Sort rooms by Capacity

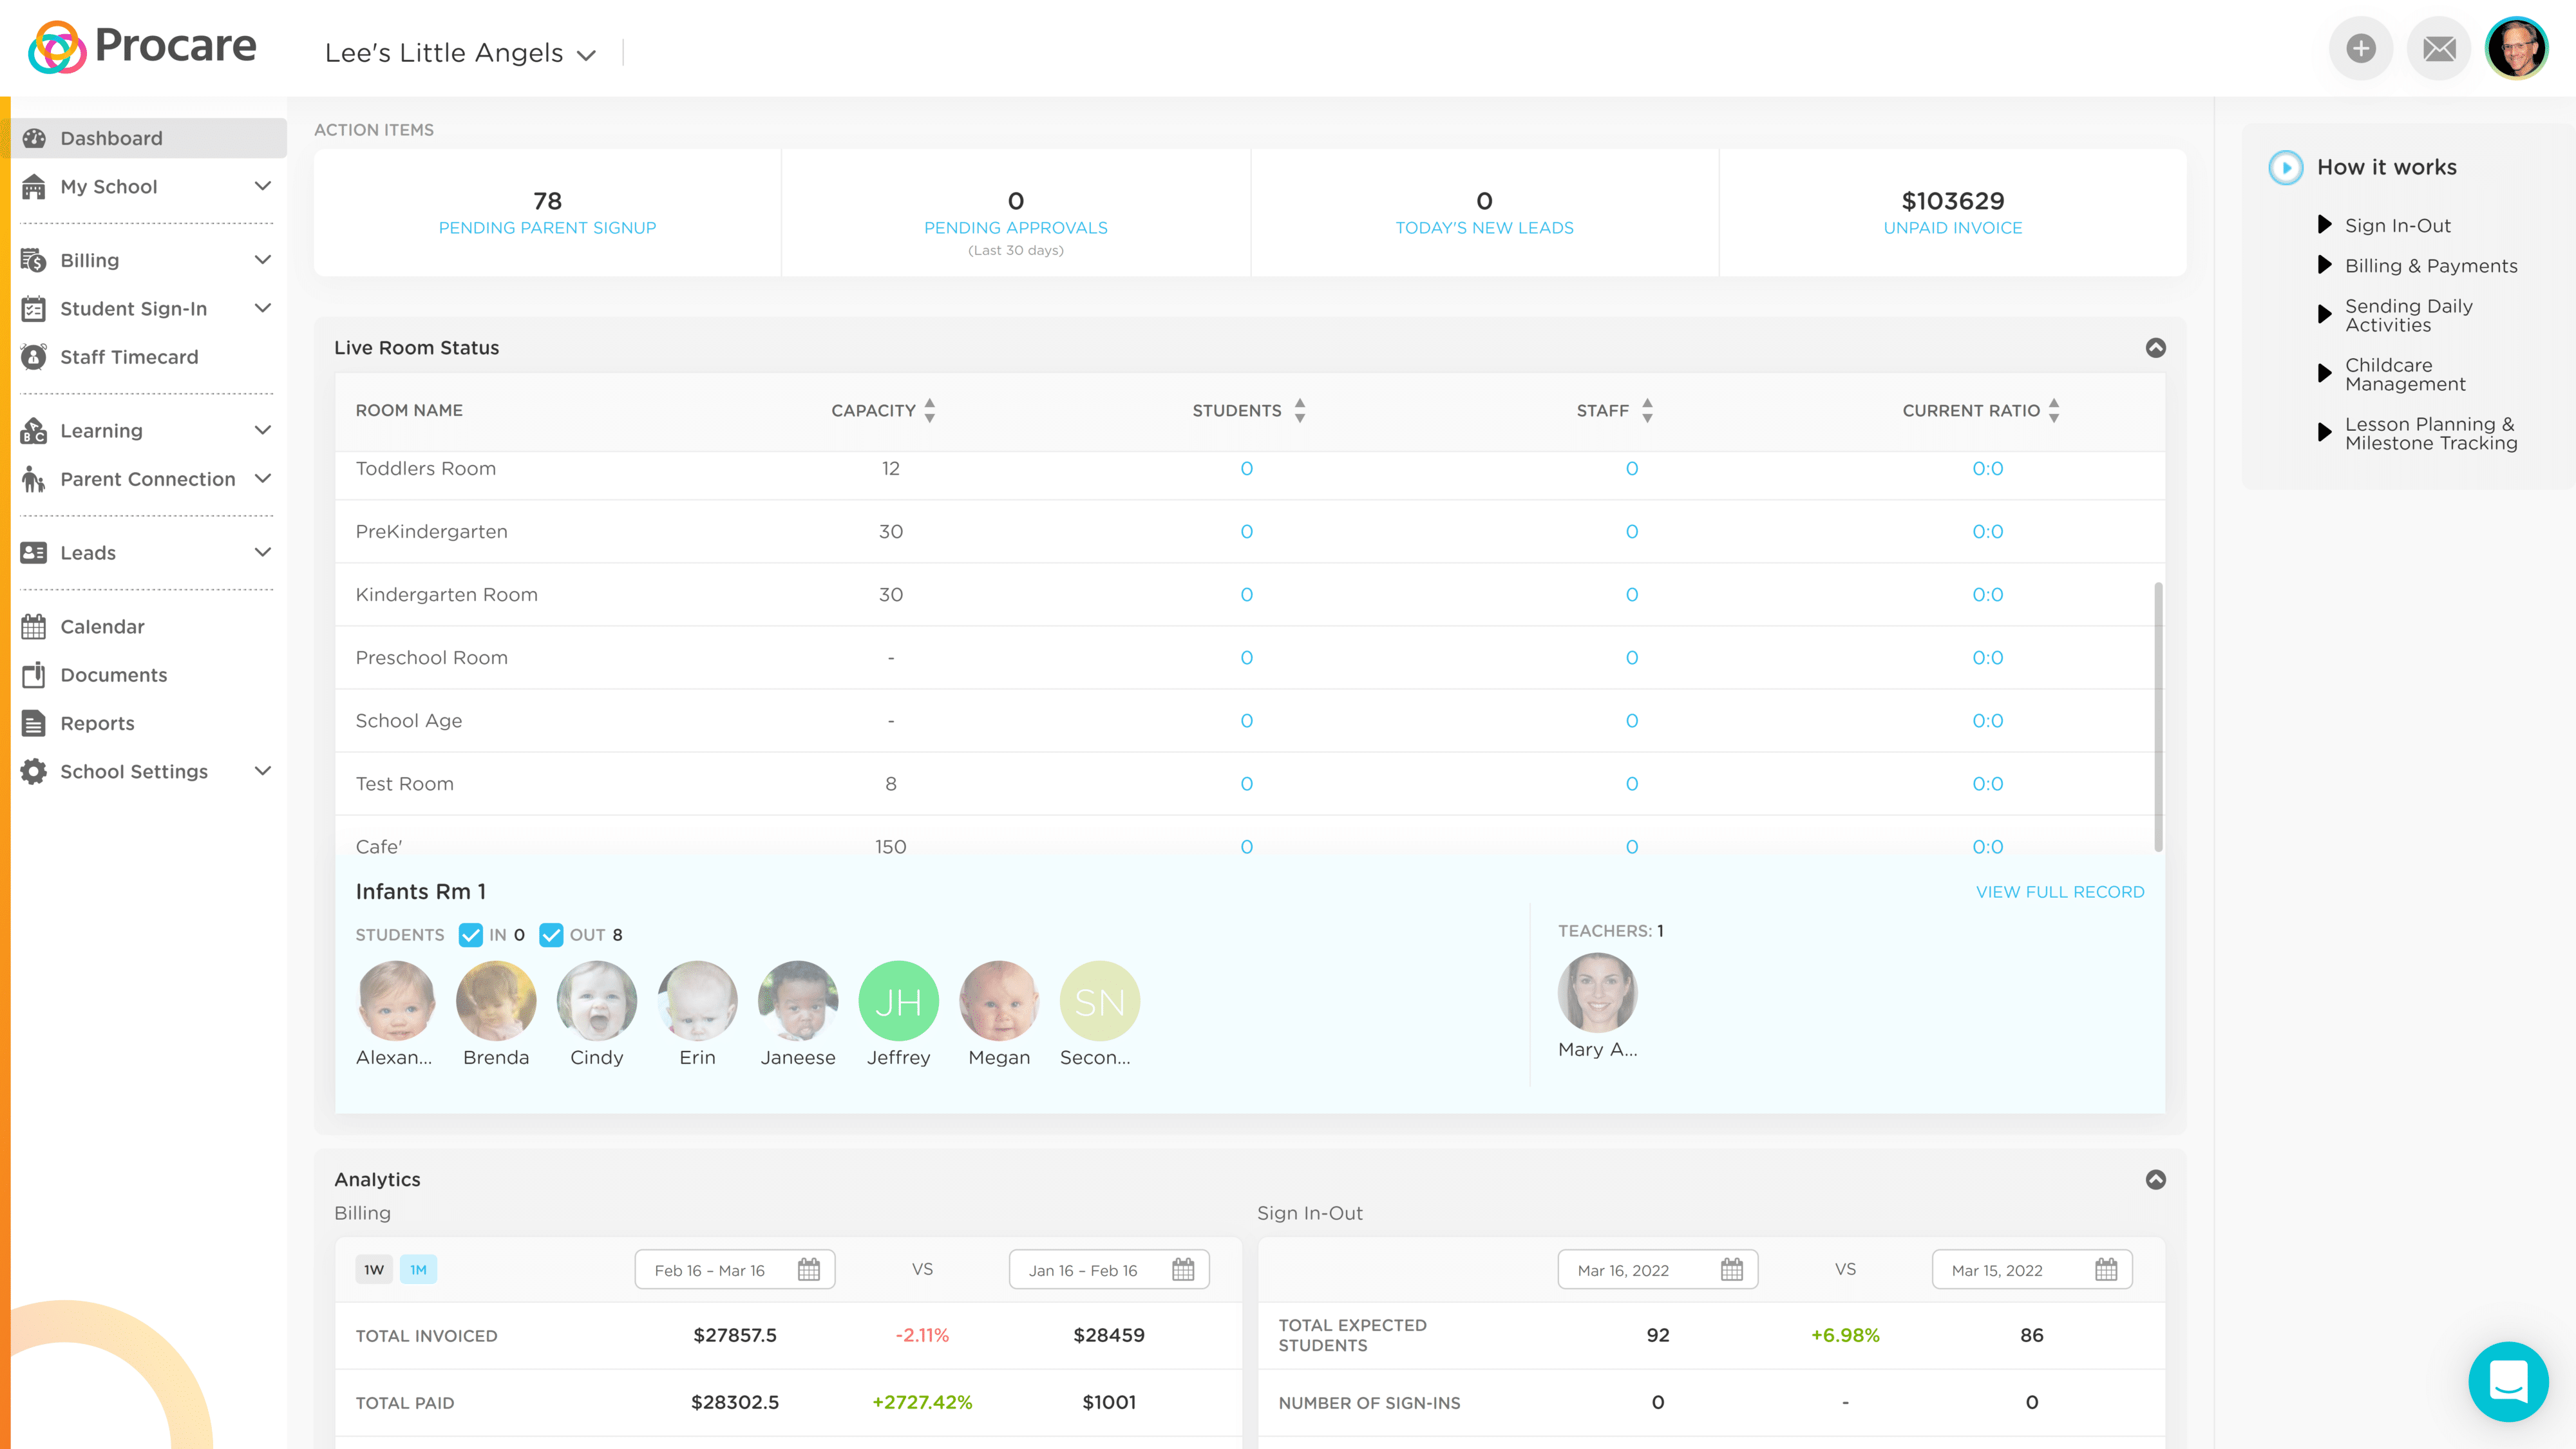click(930, 410)
